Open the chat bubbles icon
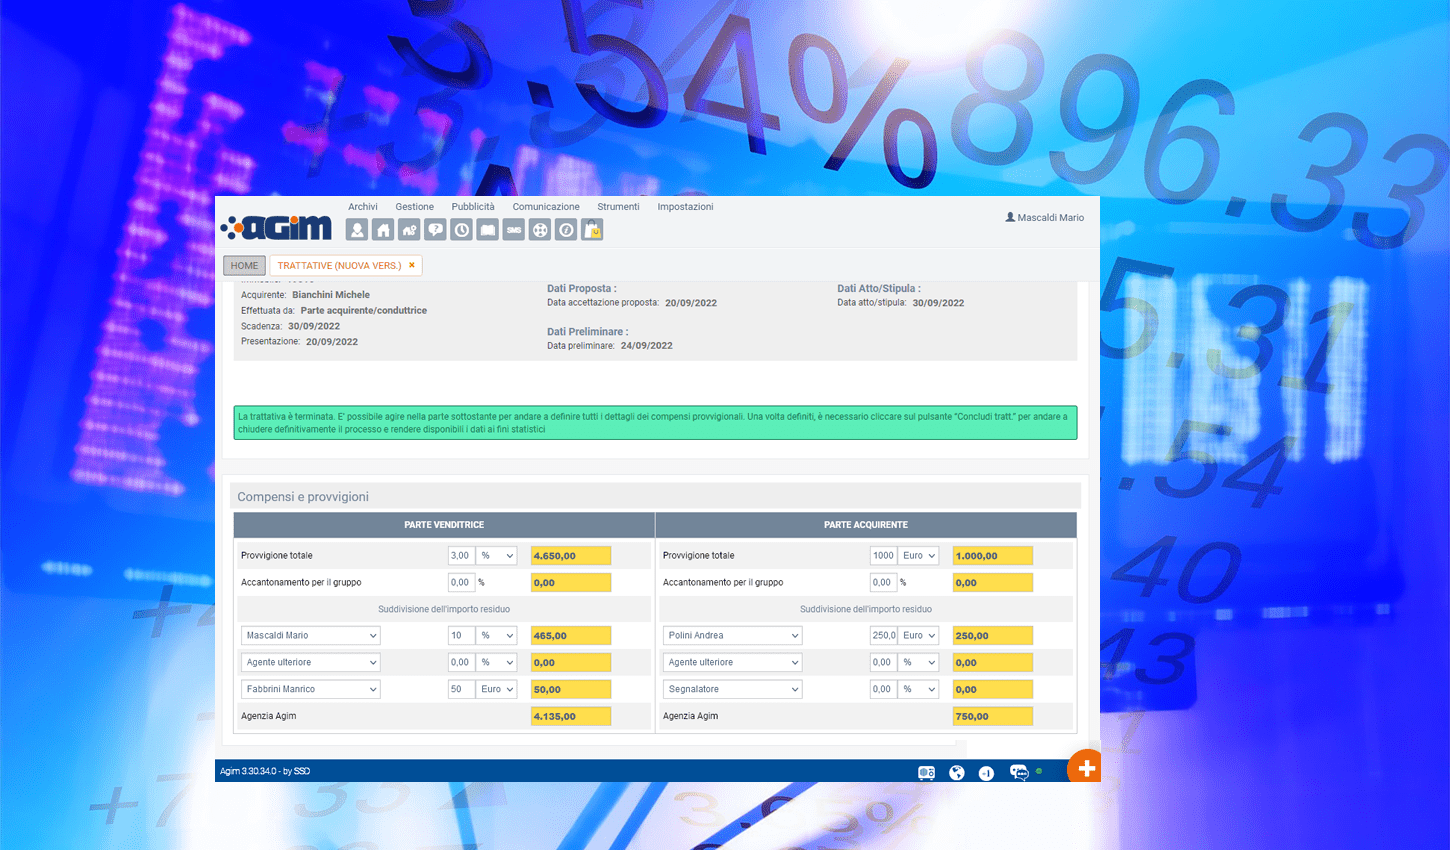The height and width of the screenshot is (850, 1450). click(1018, 772)
